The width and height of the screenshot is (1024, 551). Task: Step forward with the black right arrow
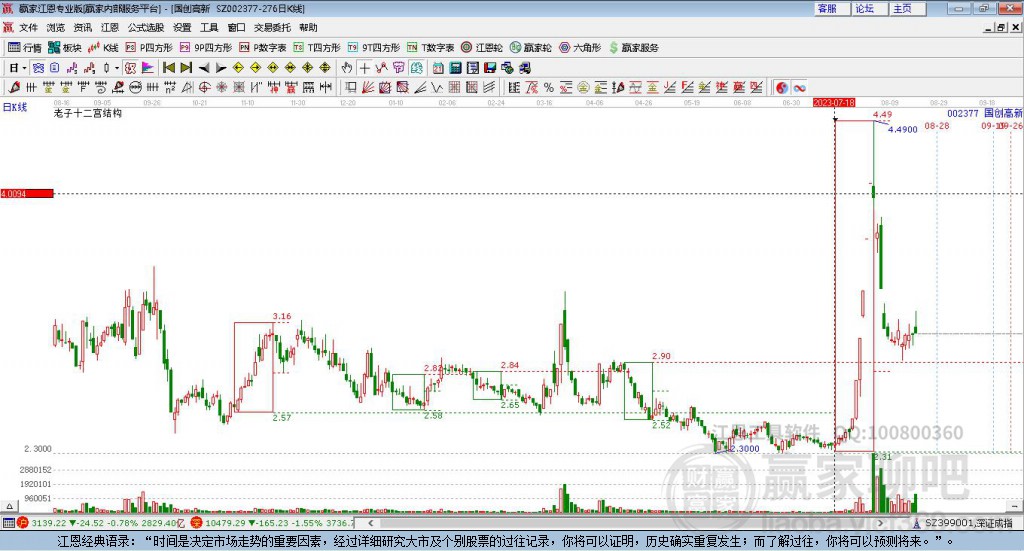coord(221,68)
